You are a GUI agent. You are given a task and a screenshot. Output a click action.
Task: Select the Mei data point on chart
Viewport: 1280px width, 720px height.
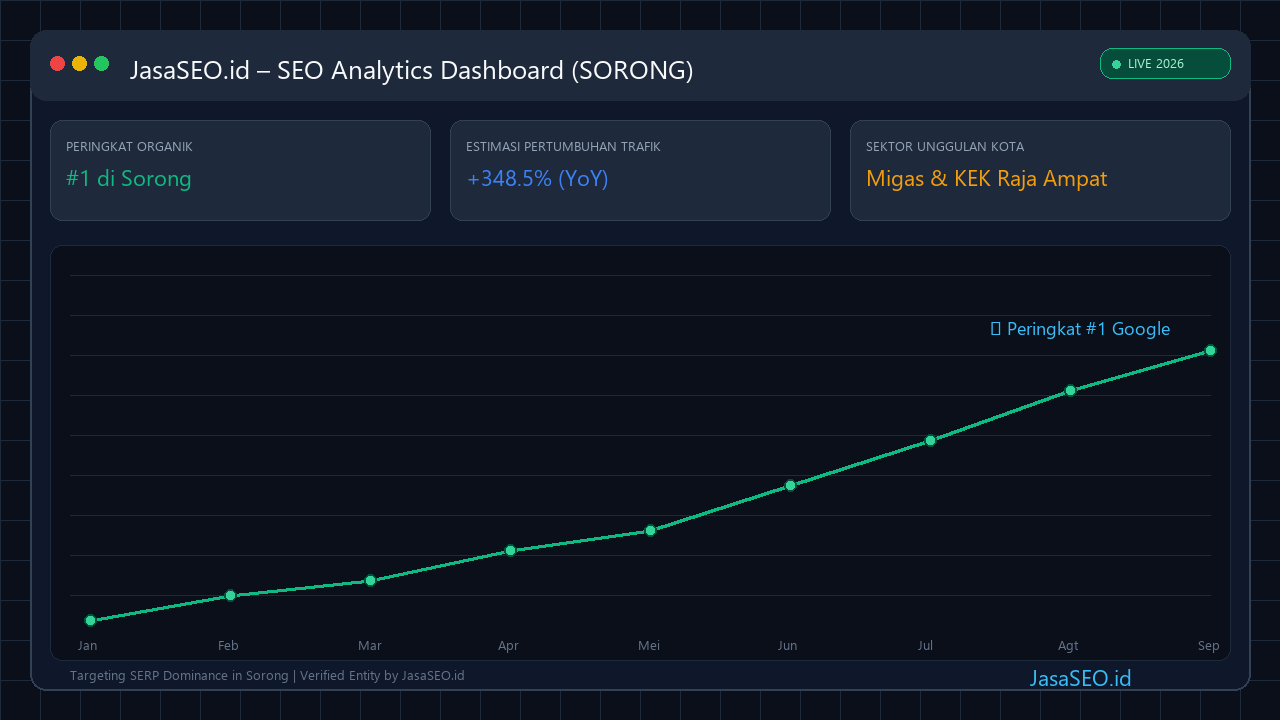tap(650, 530)
